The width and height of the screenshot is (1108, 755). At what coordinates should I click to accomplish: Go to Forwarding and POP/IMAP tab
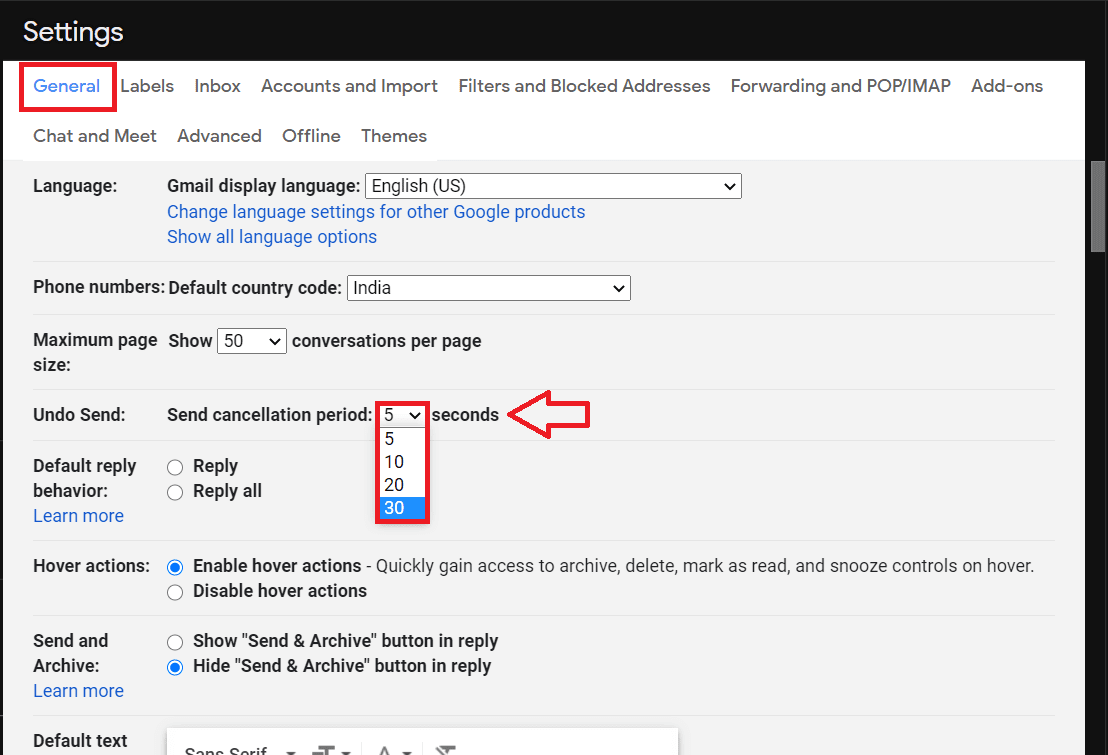tap(840, 86)
